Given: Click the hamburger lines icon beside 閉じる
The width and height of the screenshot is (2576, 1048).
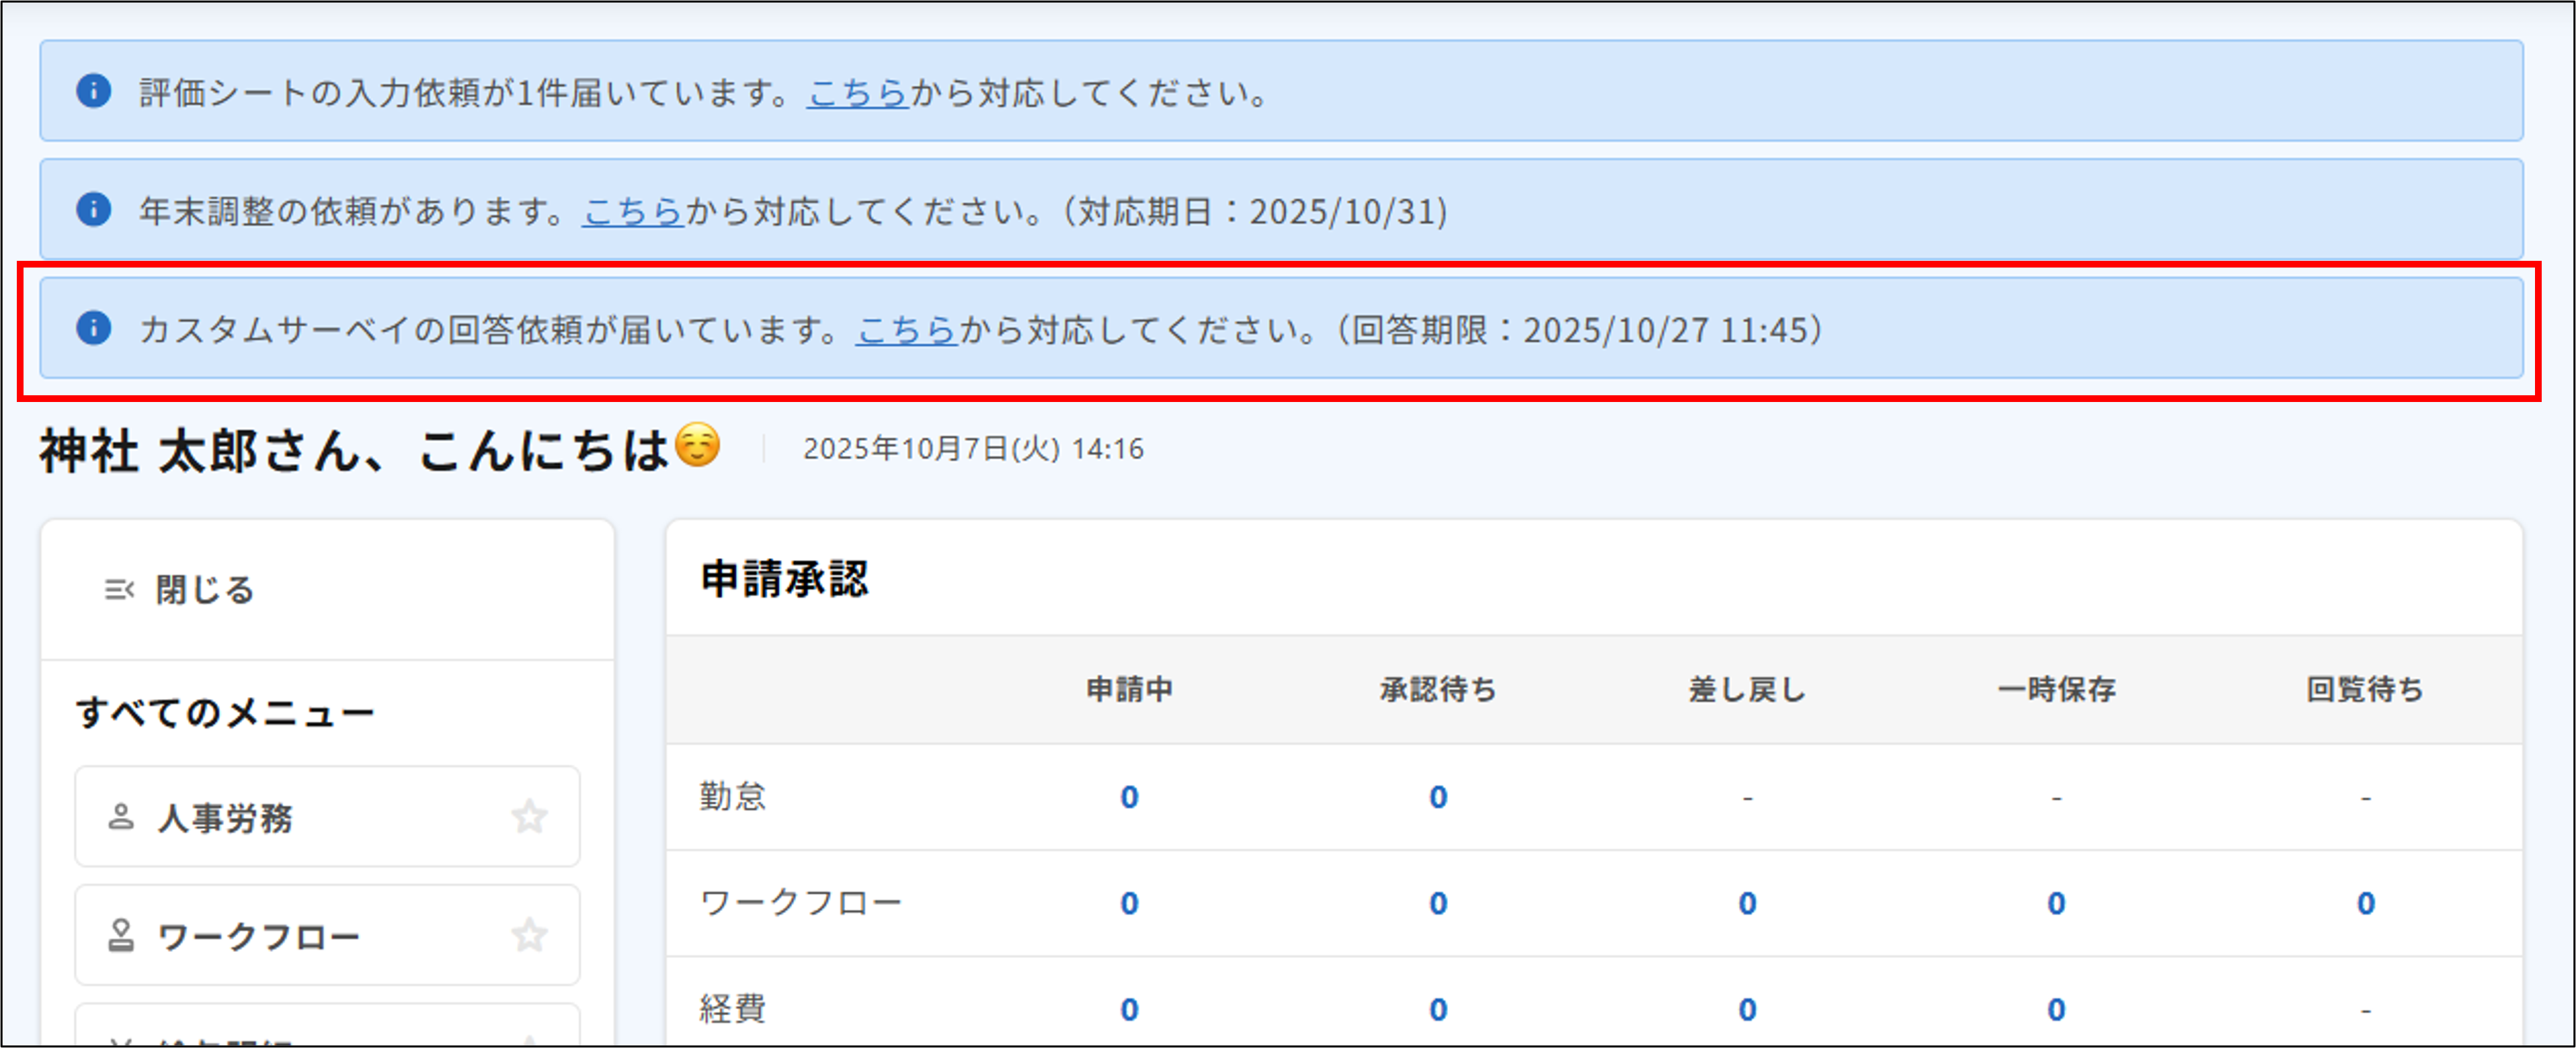Looking at the screenshot, I should [119, 589].
